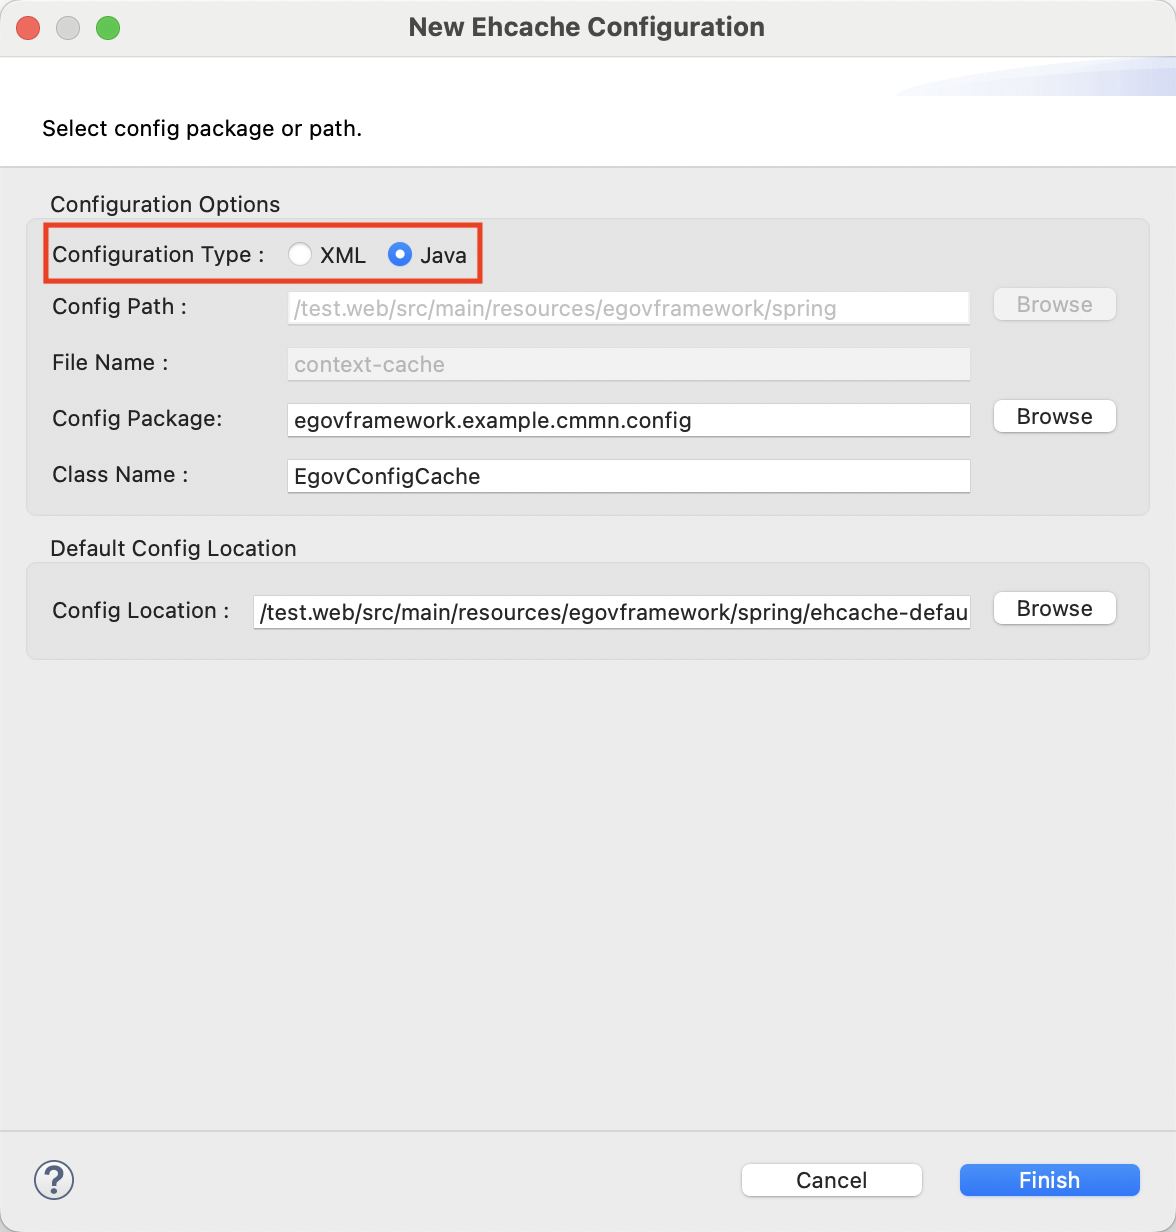Image resolution: width=1176 pixels, height=1232 pixels.
Task: Click the Config Package text field
Action: pos(628,420)
